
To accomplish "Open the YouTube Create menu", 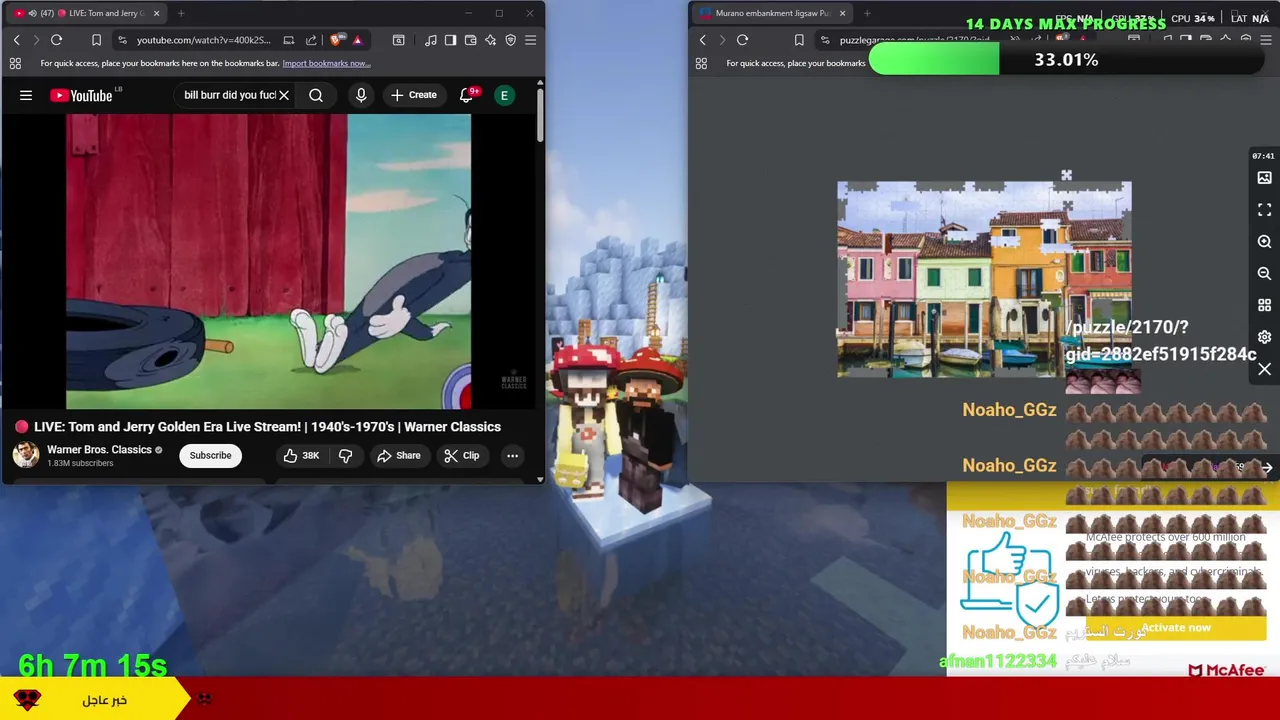I will (x=413, y=95).
